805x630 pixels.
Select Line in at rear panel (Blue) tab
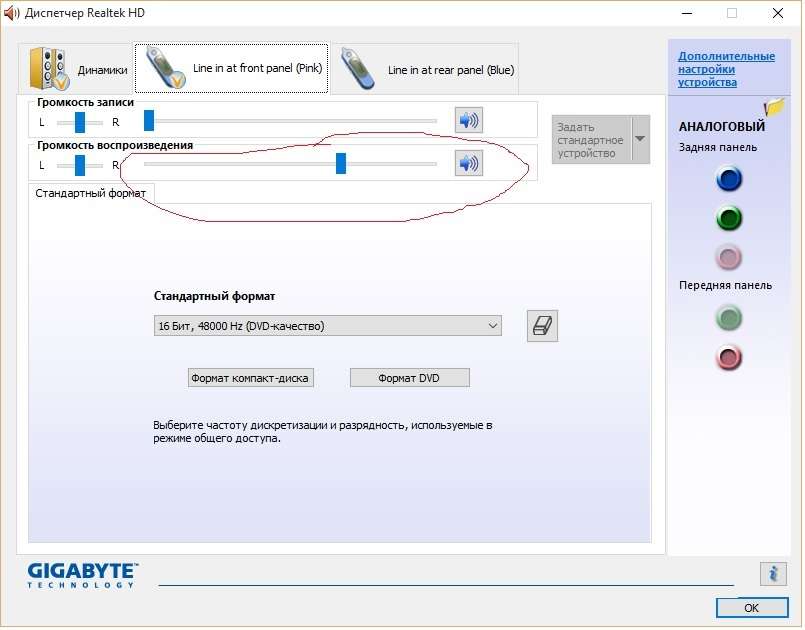(425, 69)
